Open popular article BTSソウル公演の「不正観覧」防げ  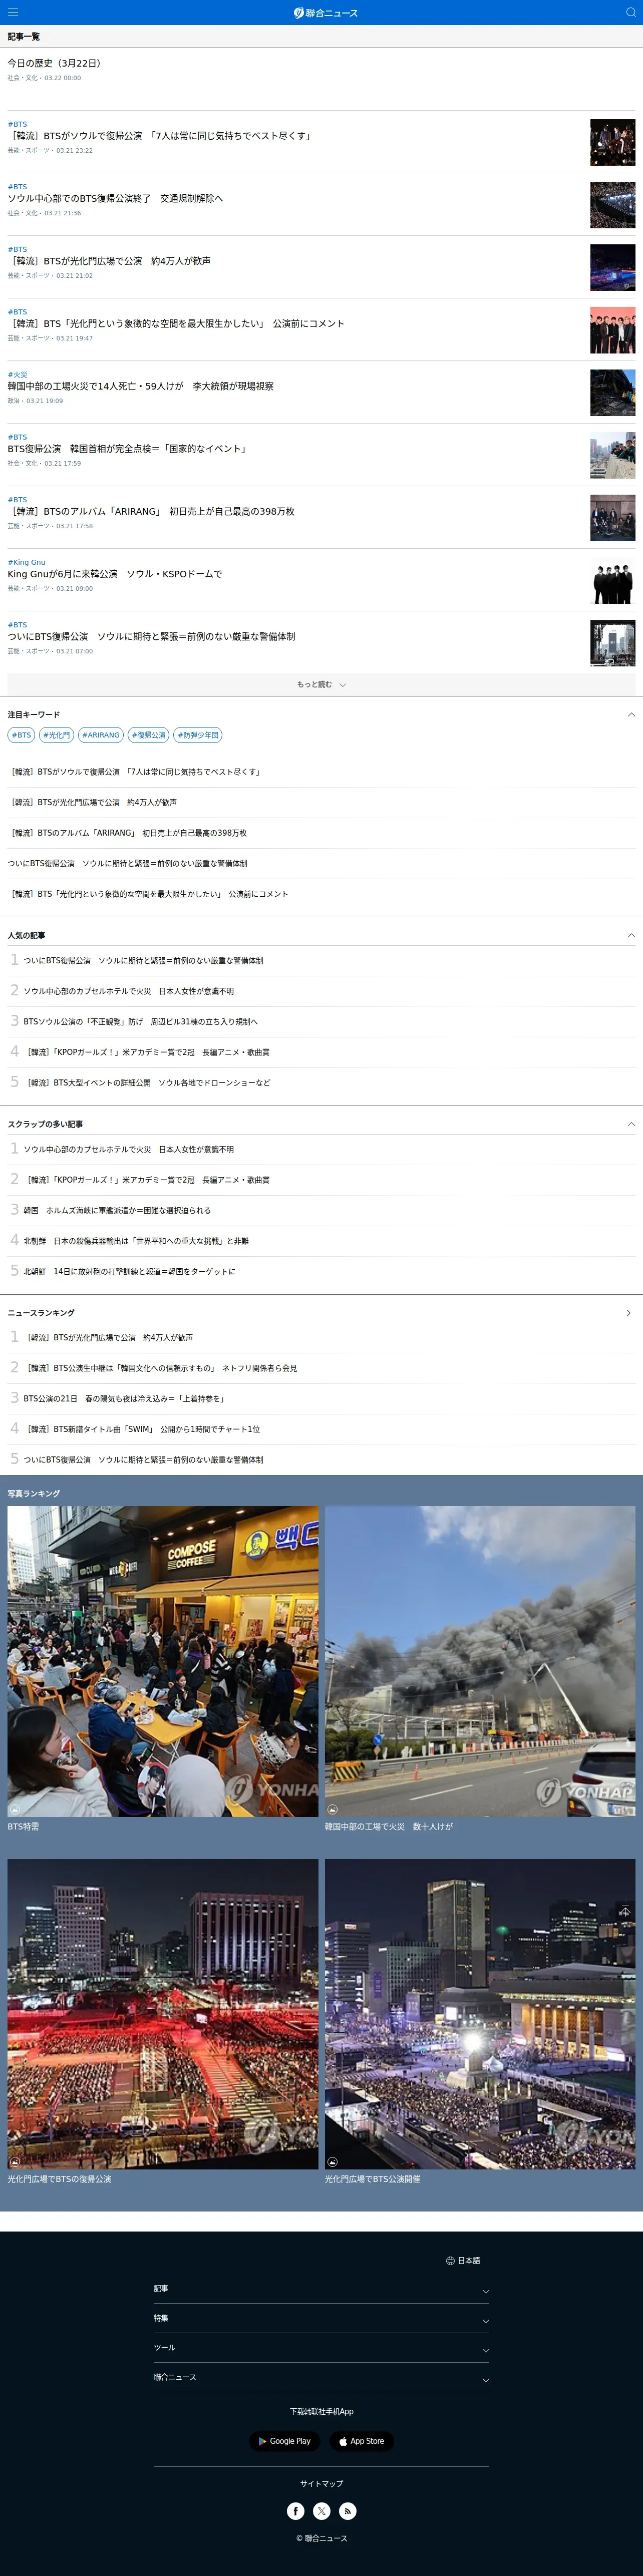140,1022
